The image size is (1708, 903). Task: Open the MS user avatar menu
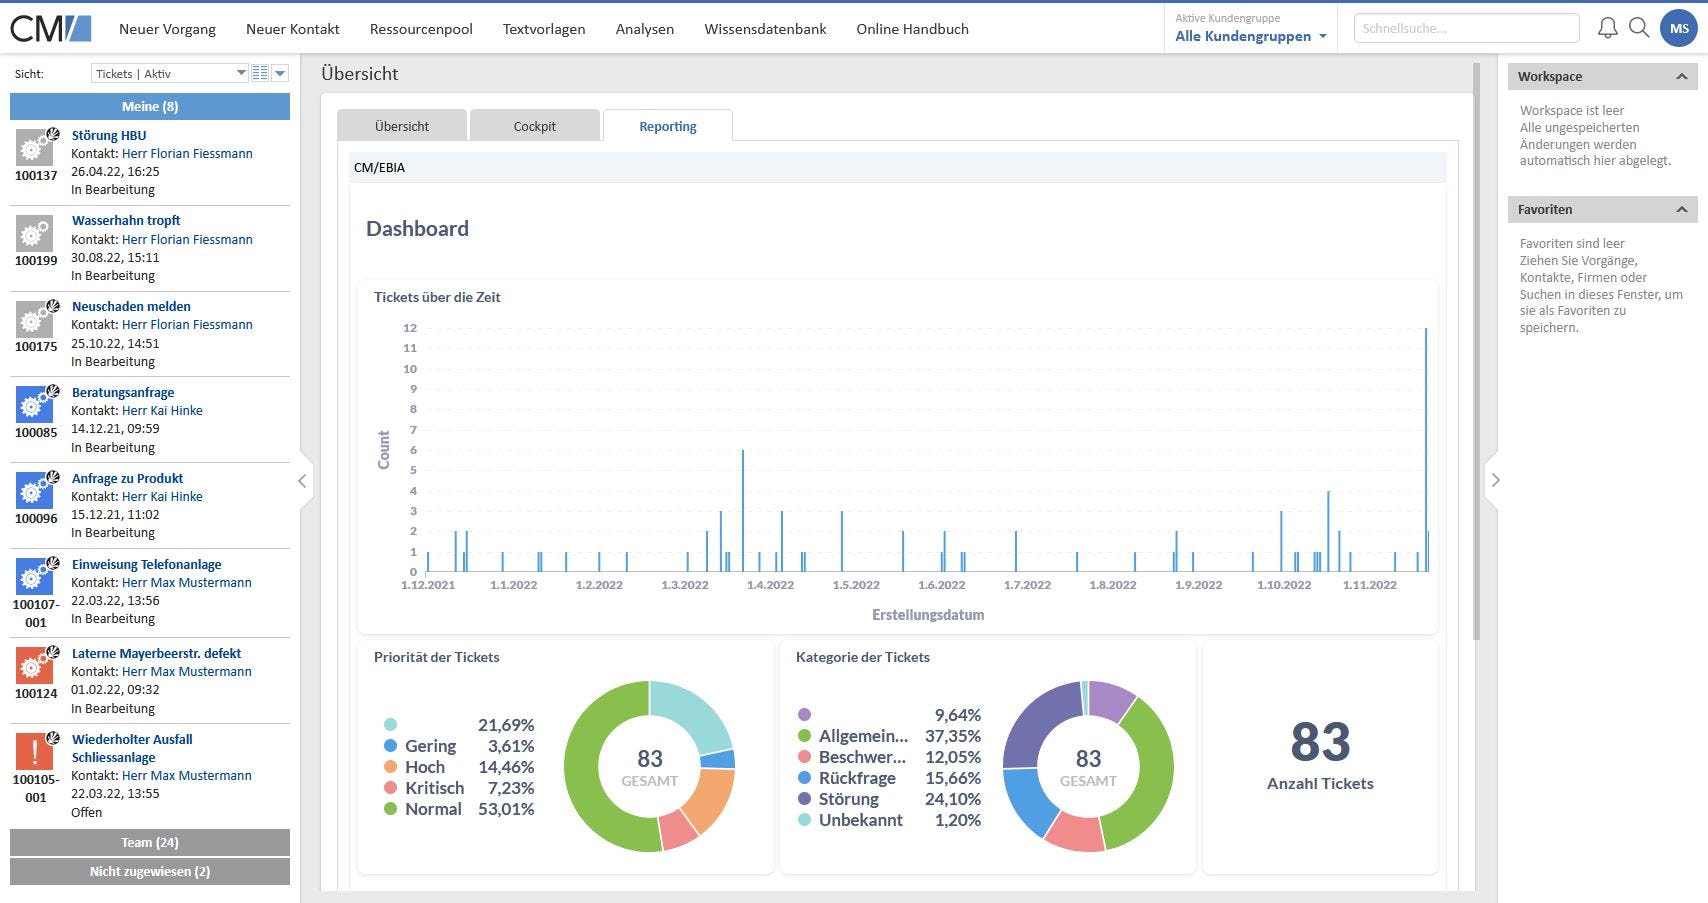1679,28
